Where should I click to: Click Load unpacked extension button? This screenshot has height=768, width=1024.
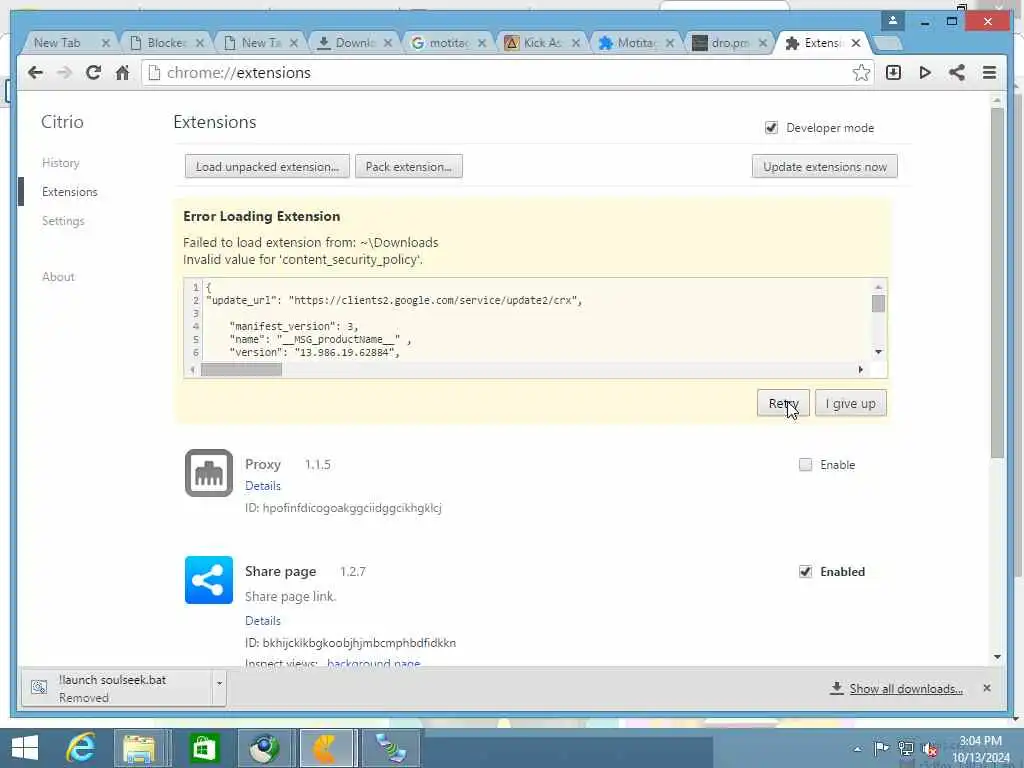267,167
